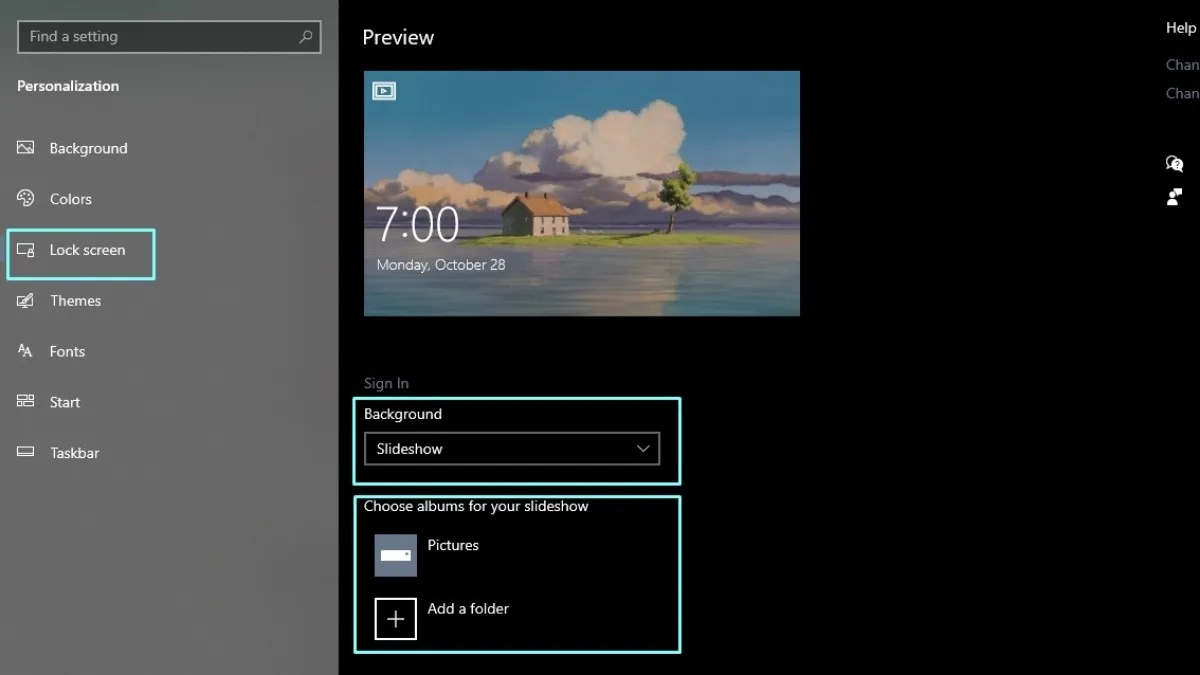The image size is (1200, 675).
Task: Focus the Find a setting search field
Action: coord(160,37)
